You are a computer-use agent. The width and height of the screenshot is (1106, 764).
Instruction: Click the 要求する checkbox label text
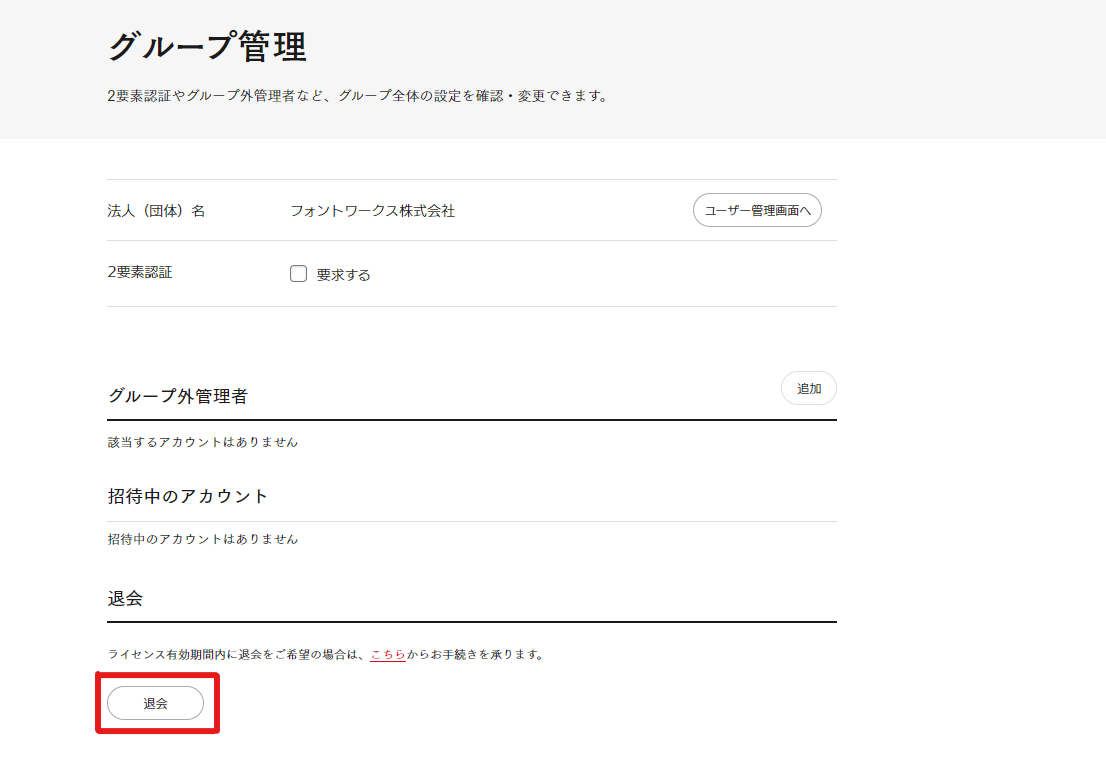coord(343,275)
